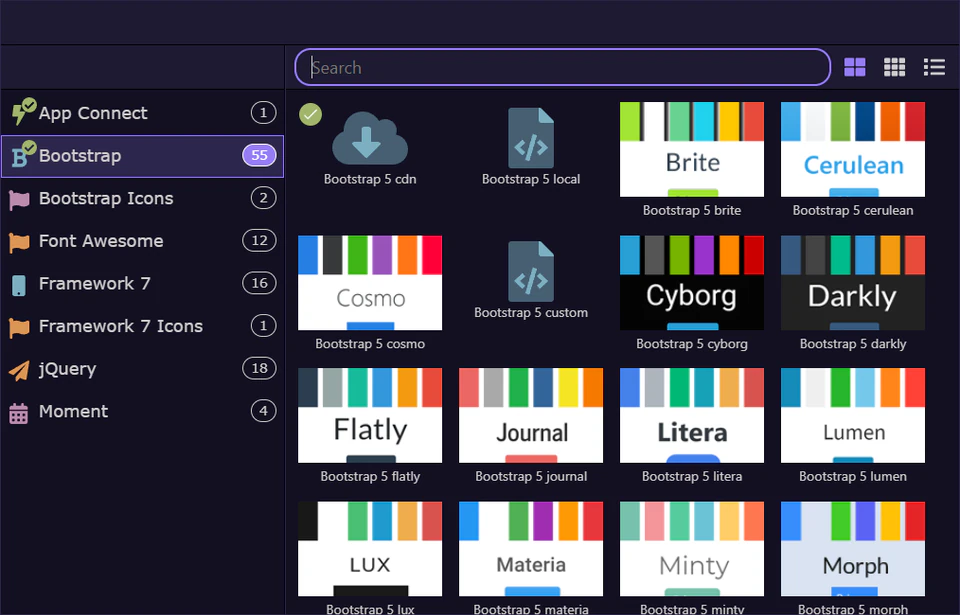Choose the Cerulean theme thumbnail
The image size is (960, 615).
click(x=853, y=149)
